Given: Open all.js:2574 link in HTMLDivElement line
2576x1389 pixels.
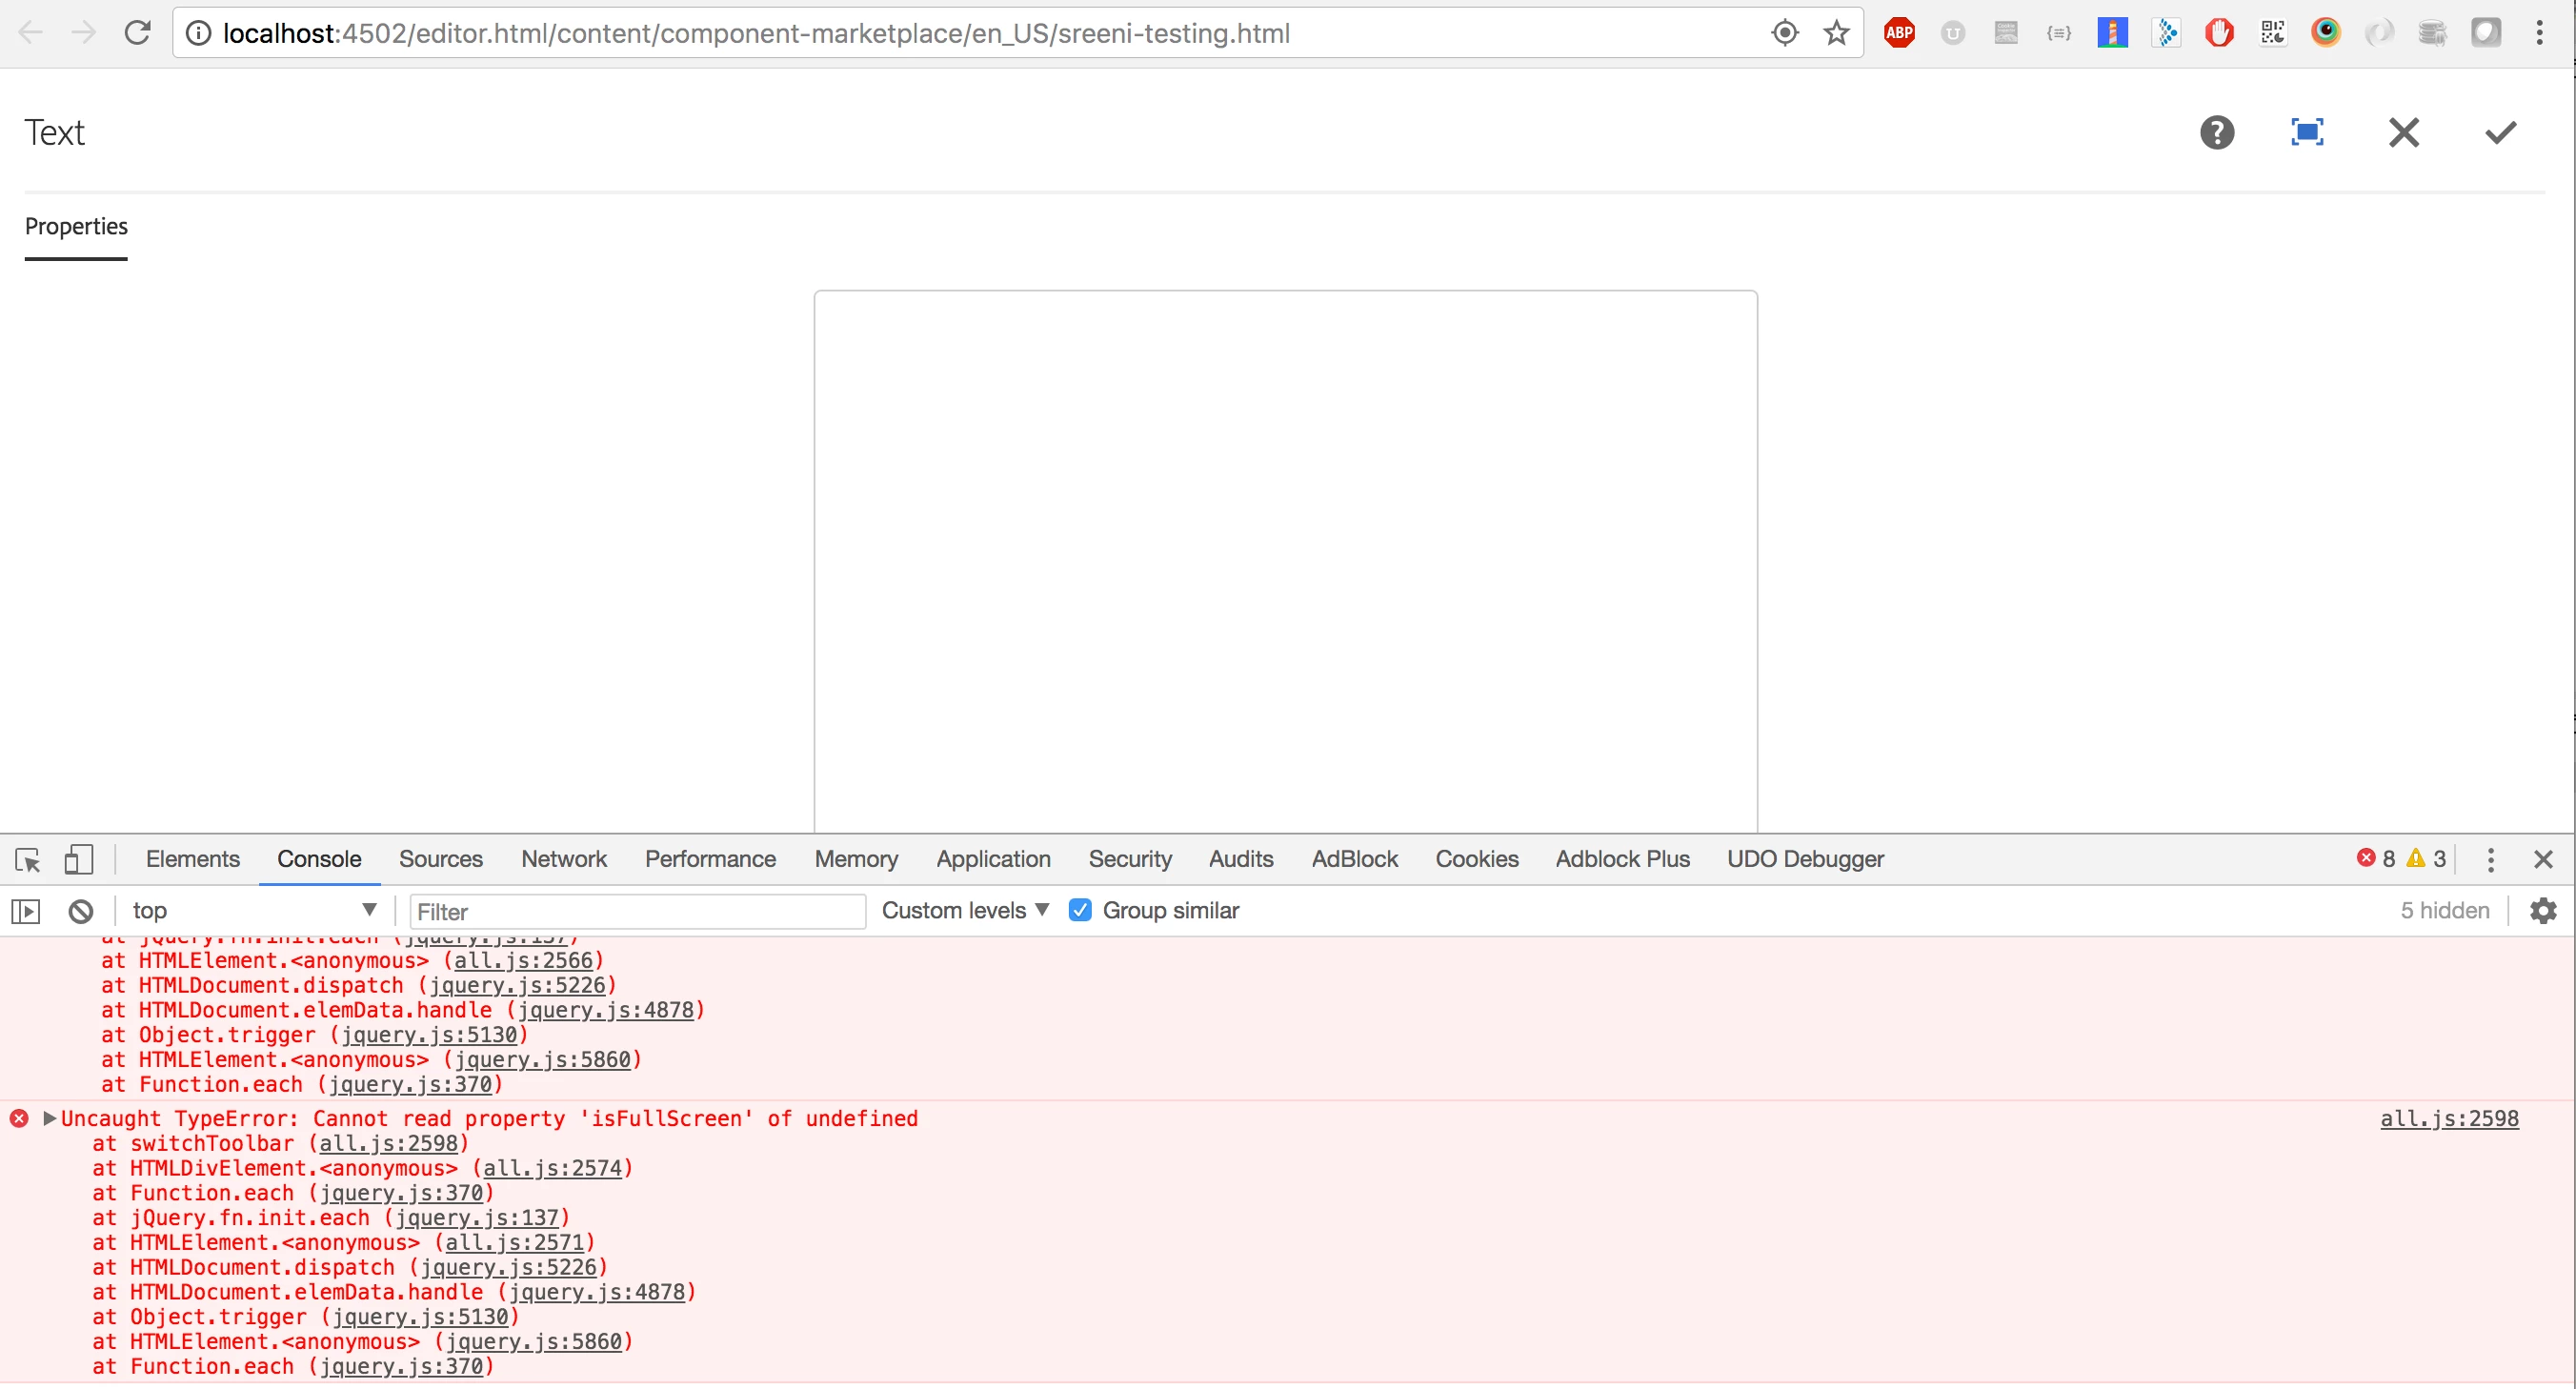Looking at the screenshot, I should click(552, 1168).
